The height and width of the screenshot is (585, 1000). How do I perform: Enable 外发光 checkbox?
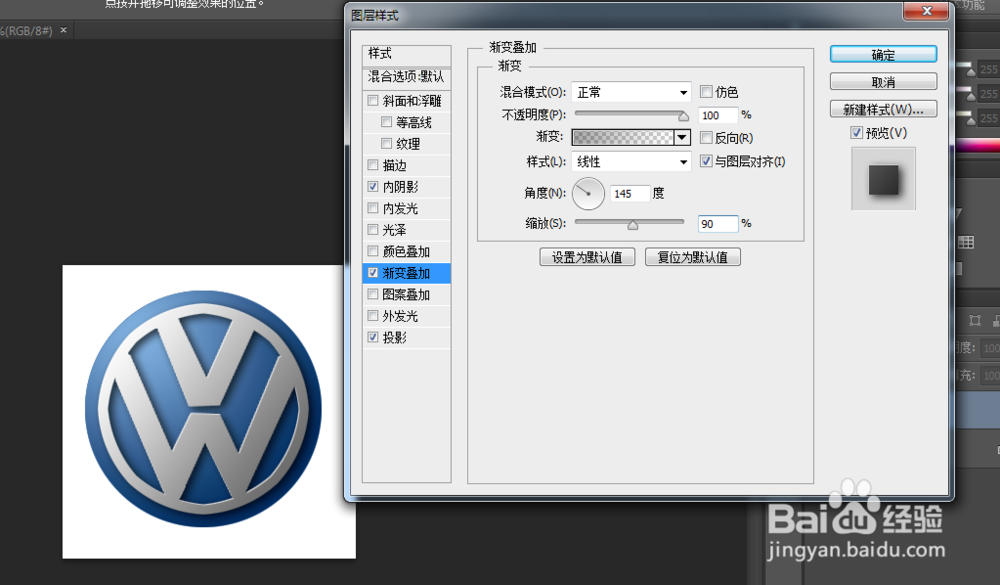373,316
